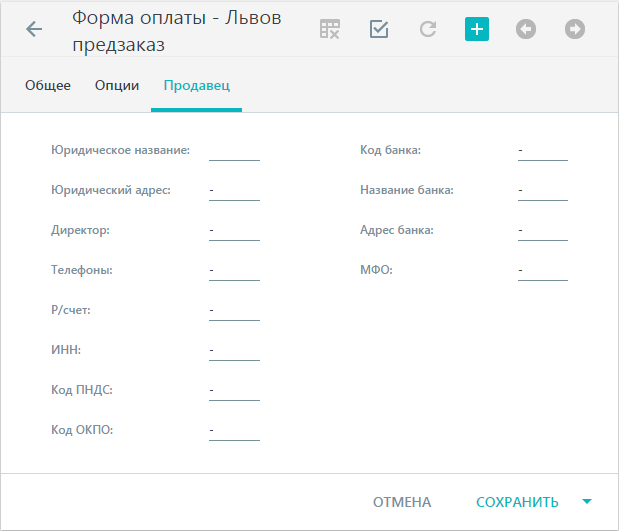Viewport: 619px width, 531px height.
Task: Go to next record arrow
Action: [x=575, y=29]
